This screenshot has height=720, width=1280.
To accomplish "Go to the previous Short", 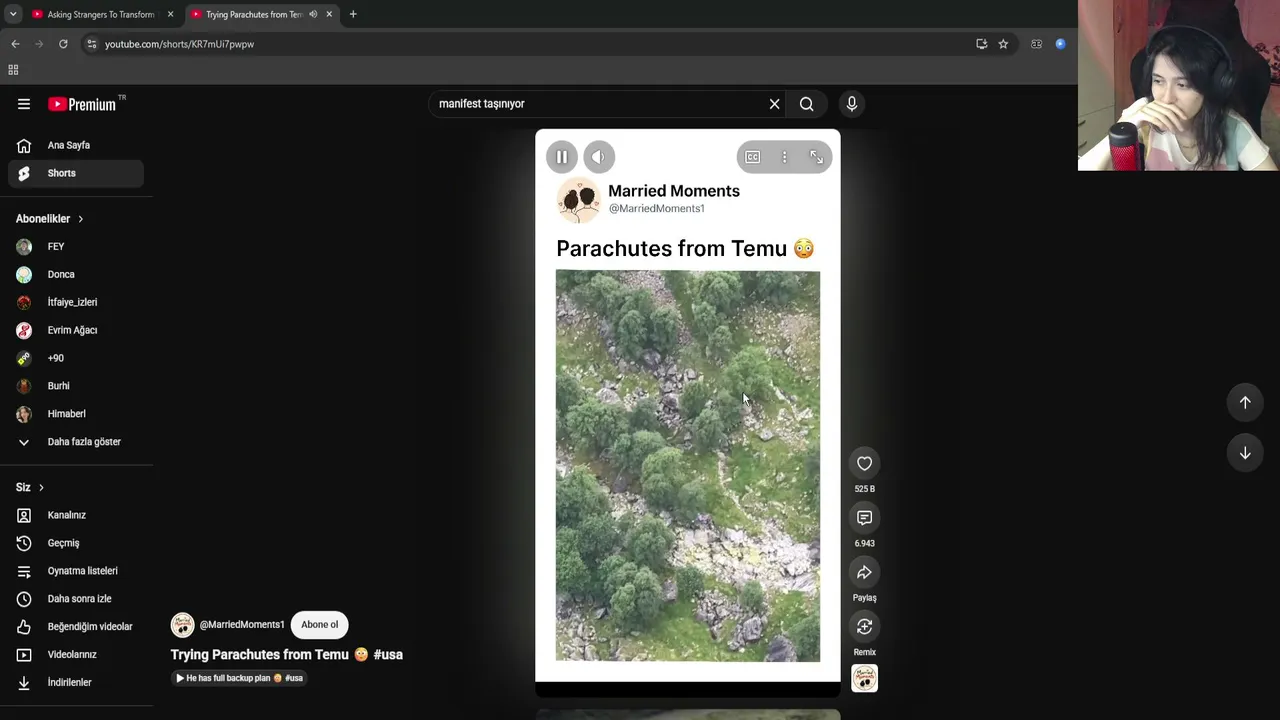I will tap(1245, 402).
